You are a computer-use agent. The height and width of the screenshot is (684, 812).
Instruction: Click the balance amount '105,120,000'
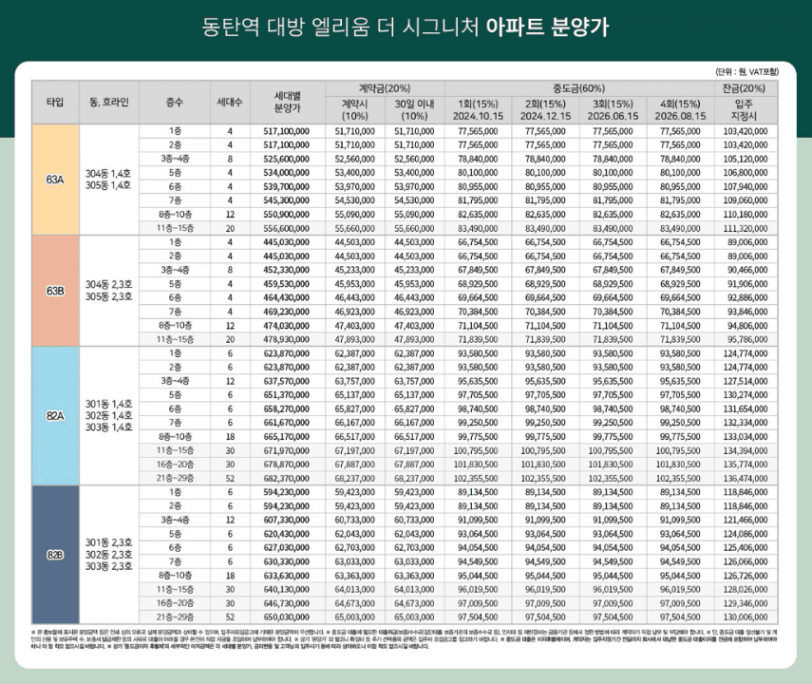[x=745, y=159]
